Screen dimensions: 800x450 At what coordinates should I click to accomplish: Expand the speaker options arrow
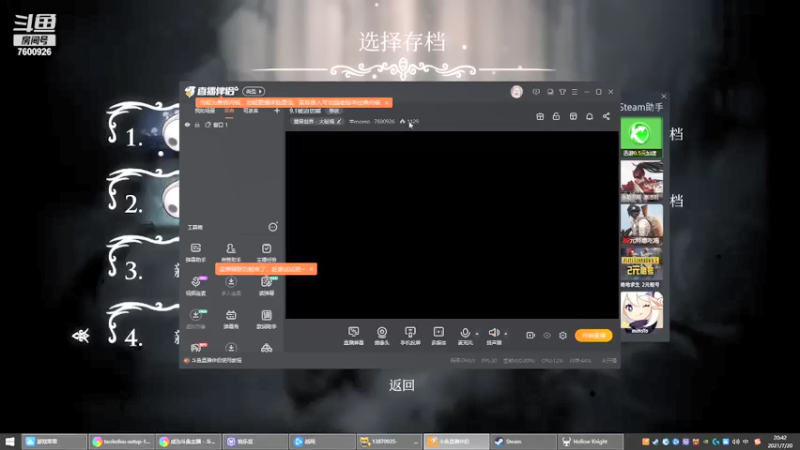tap(506, 334)
